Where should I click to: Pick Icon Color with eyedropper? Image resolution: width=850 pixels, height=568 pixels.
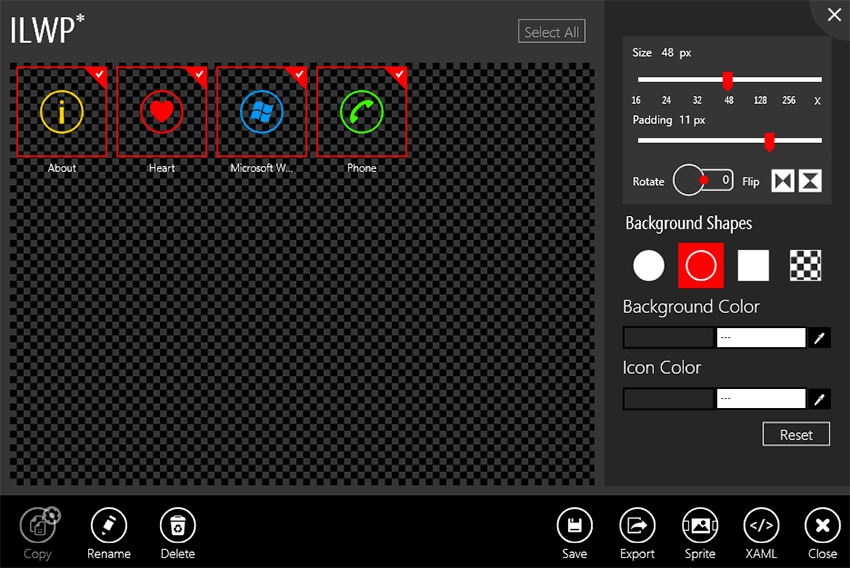(819, 399)
